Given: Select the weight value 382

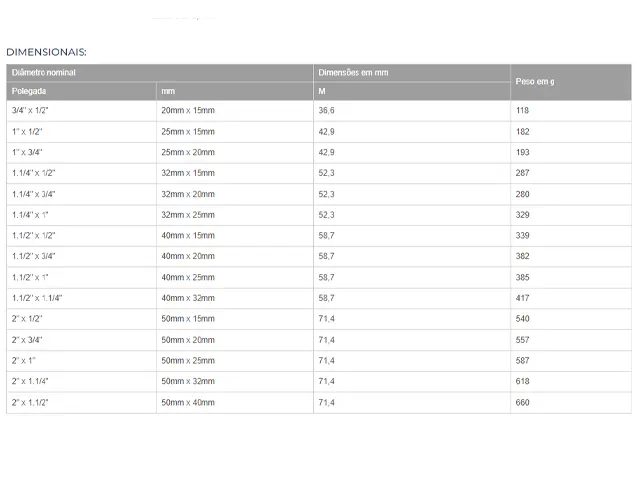Looking at the screenshot, I should tap(523, 257).
